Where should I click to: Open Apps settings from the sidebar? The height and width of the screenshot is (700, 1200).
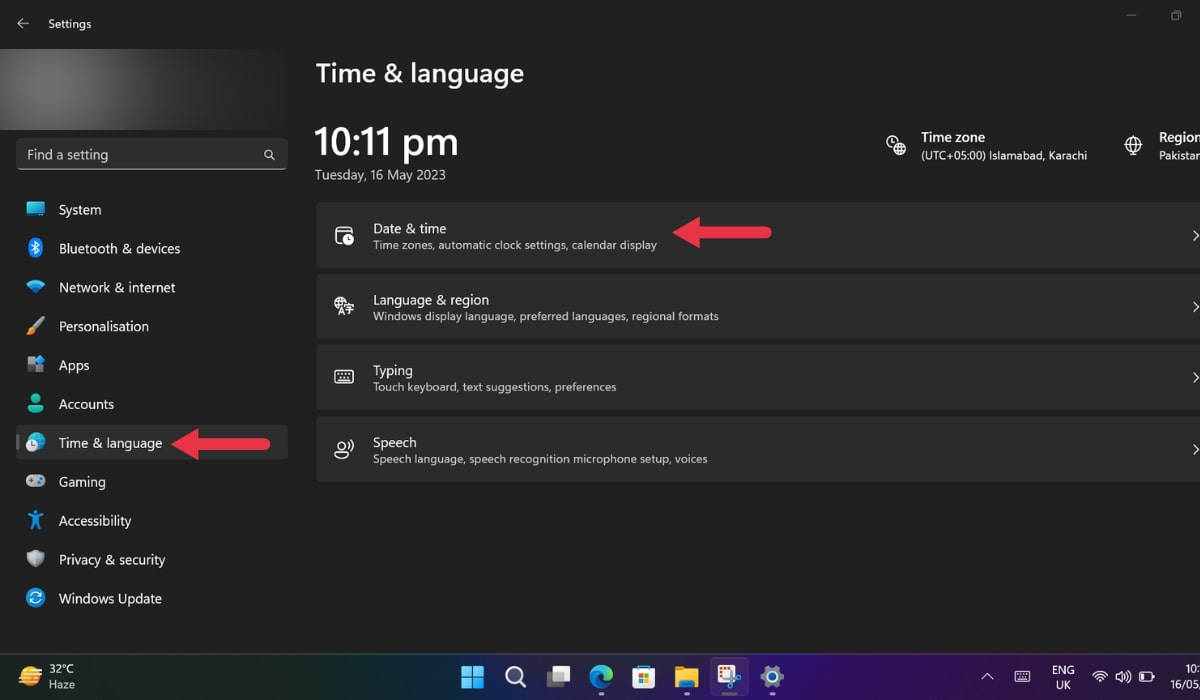coord(75,365)
